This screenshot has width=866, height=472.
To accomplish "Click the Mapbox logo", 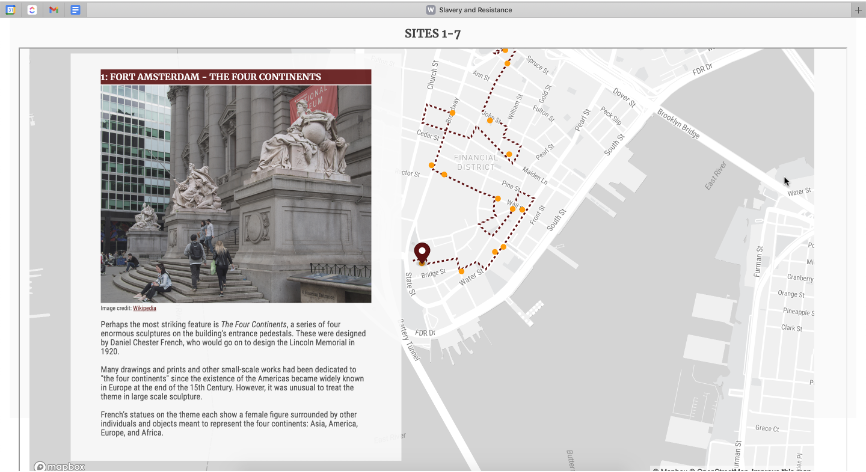I will click(x=60, y=466).
